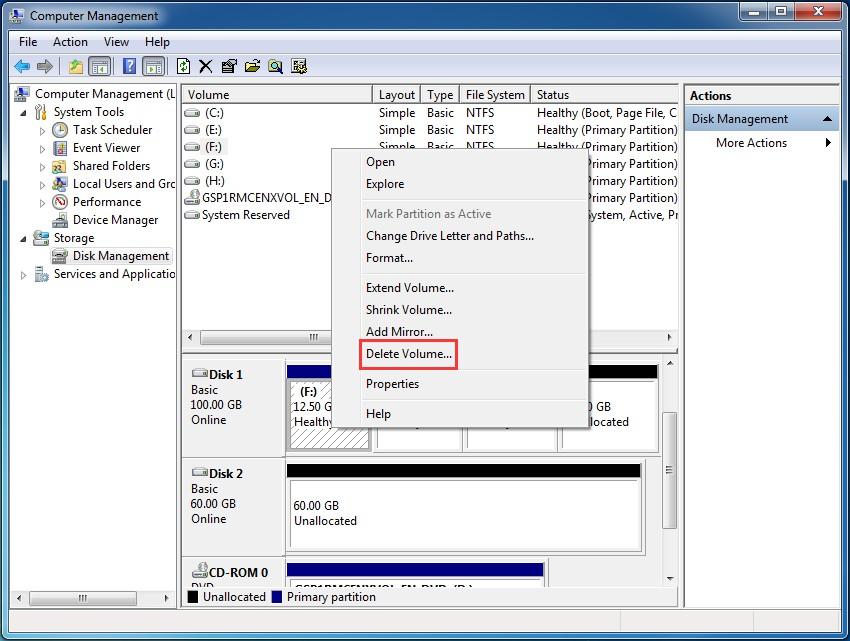The height and width of the screenshot is (641, 850).
Task: Select Disk Management in the tree
Action: tap(121, 256)
